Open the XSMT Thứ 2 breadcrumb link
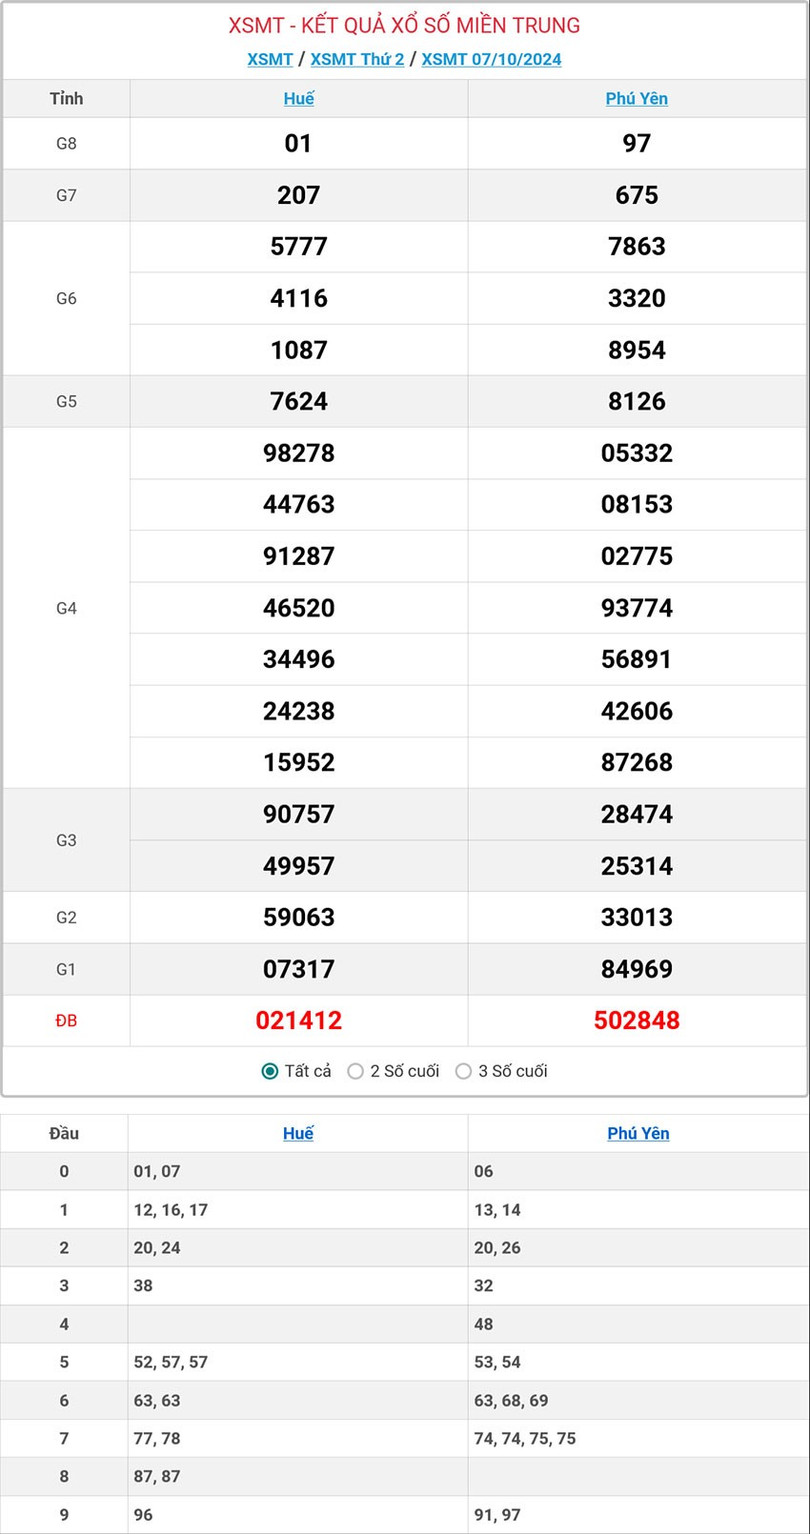 point(357,59)
